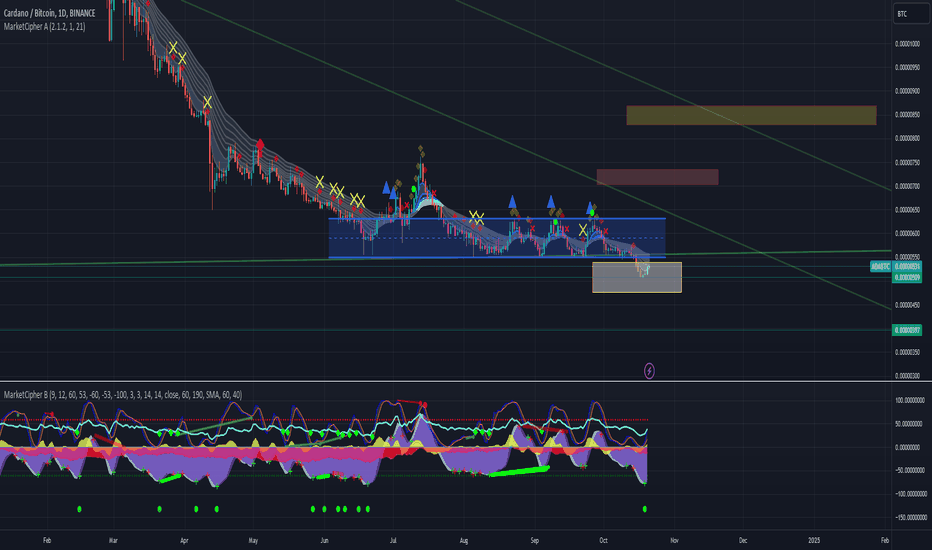Click the 0.00000750 price axis label
This screenshot has width=932, height=550.
point(907,162)
